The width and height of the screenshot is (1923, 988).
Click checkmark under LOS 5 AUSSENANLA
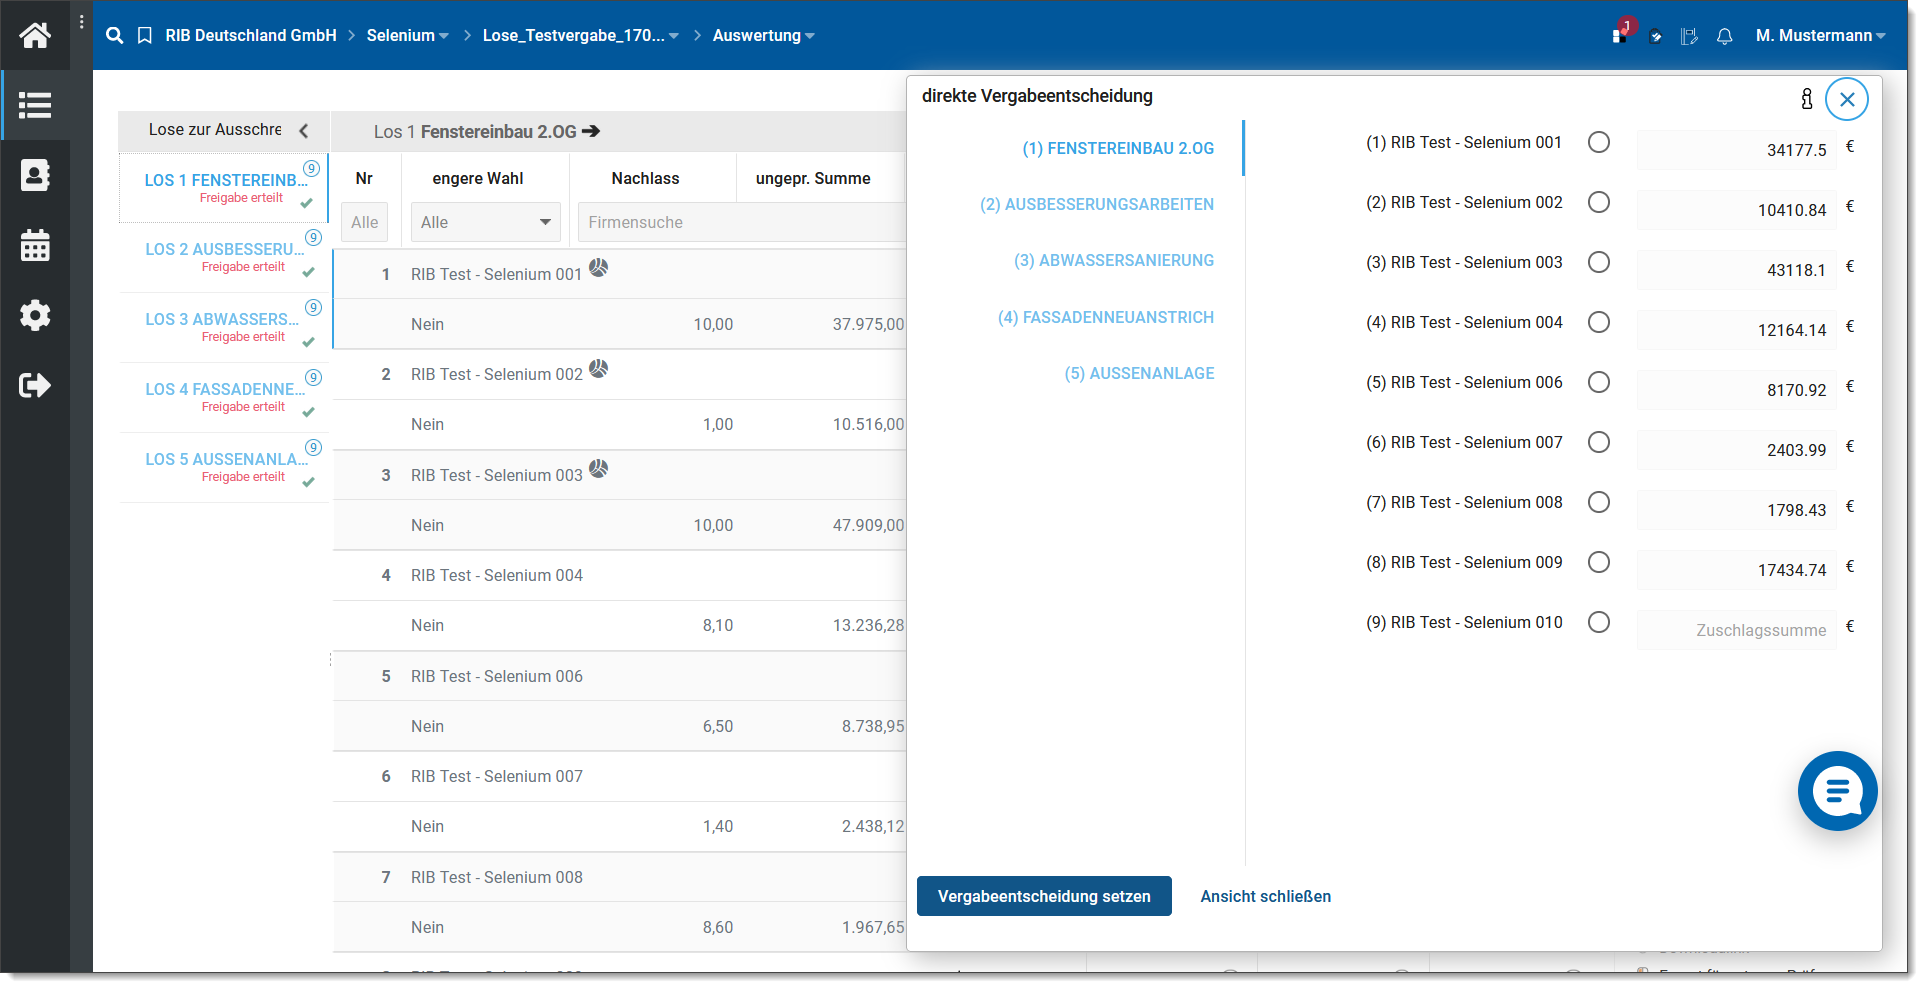click(x=308, y=482)
